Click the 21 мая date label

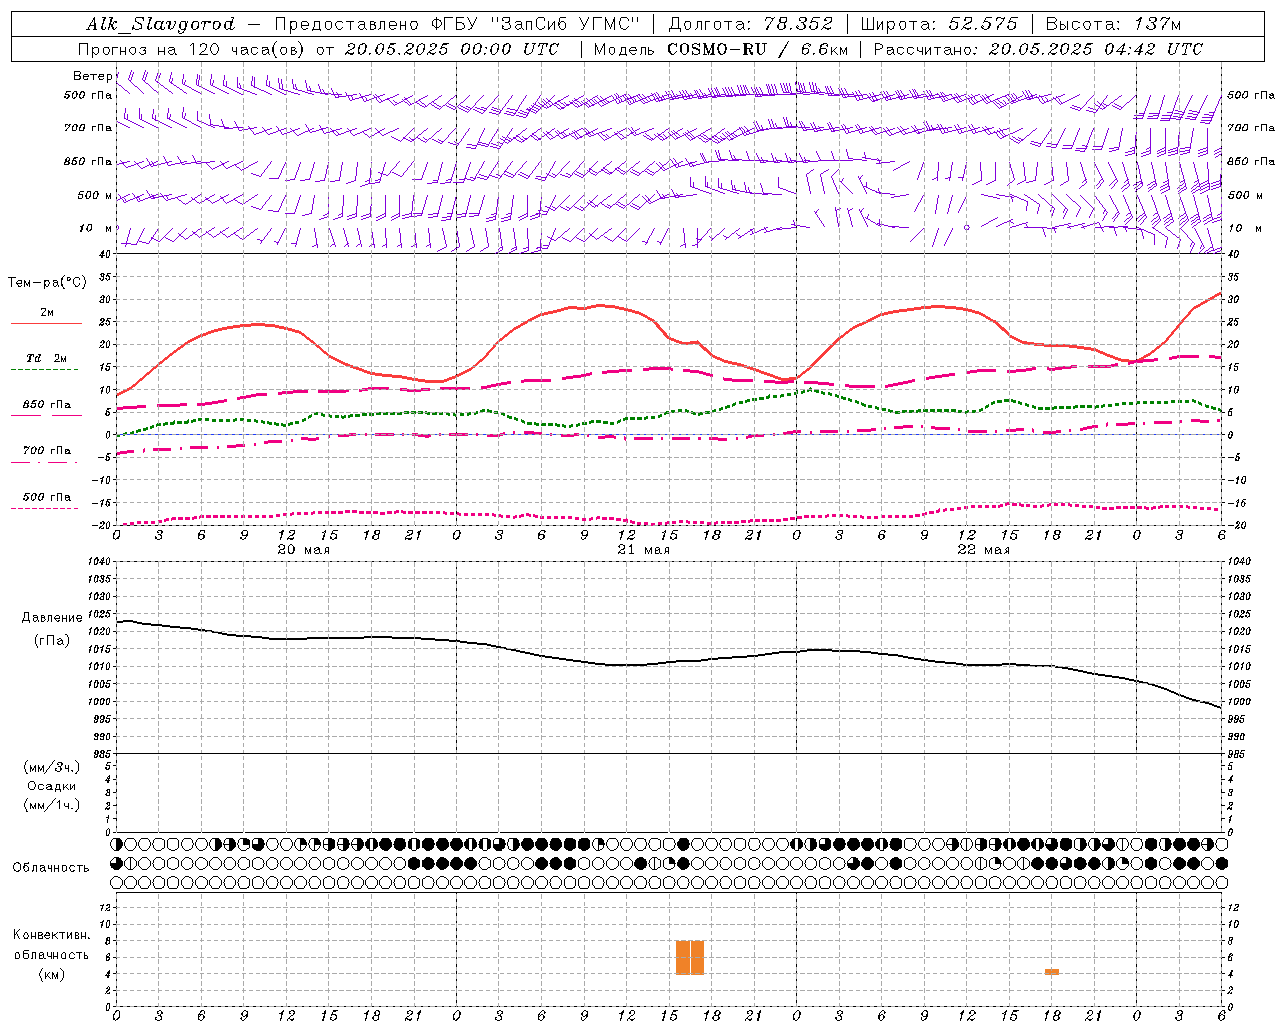(x=644, y=550)
